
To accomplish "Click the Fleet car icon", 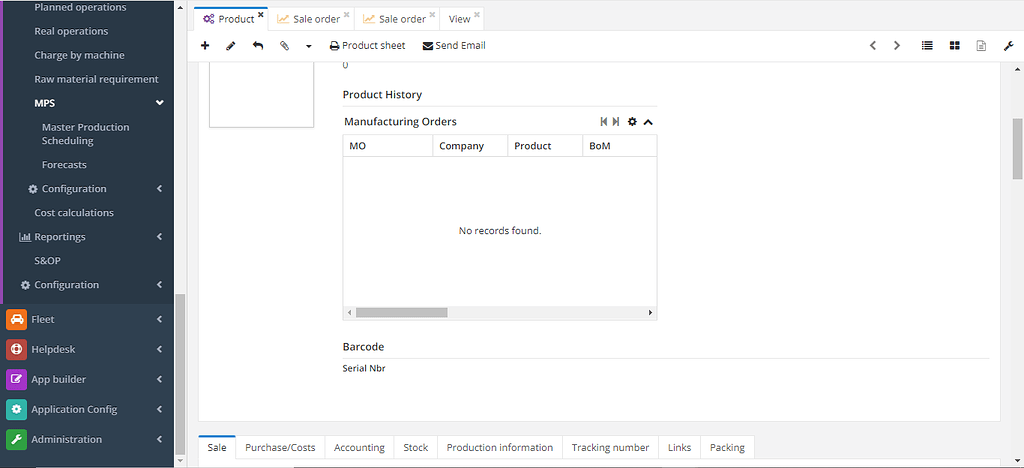I will coord(16,319).
